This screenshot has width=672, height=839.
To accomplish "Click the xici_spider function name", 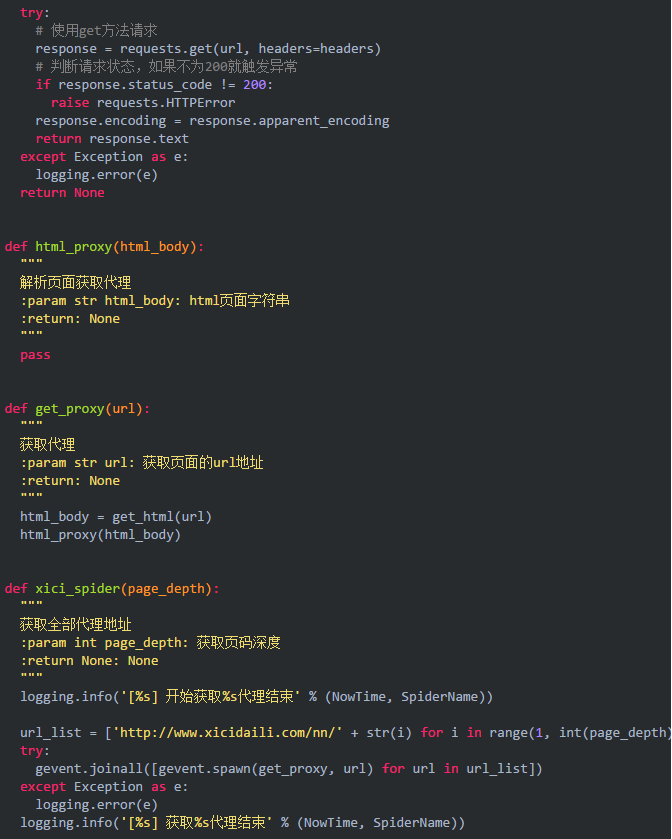I will pyautogui.click(x=78, y=589).
